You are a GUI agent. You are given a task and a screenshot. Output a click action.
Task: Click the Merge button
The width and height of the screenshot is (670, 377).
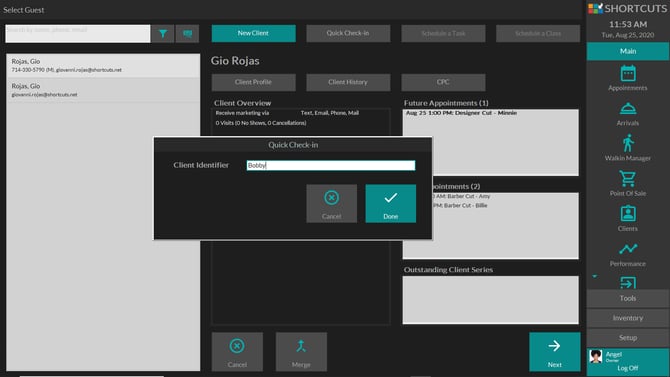point(301,352)
